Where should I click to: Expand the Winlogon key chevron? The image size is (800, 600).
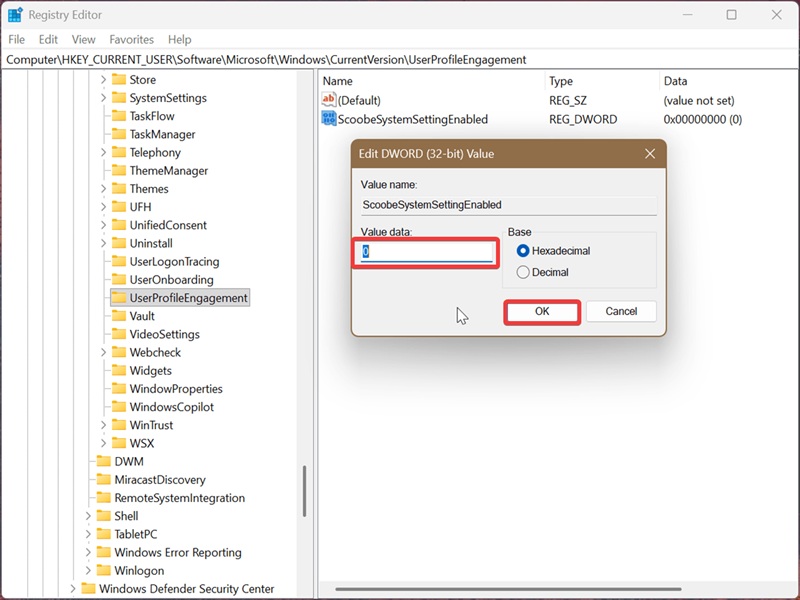pos(88,570)
